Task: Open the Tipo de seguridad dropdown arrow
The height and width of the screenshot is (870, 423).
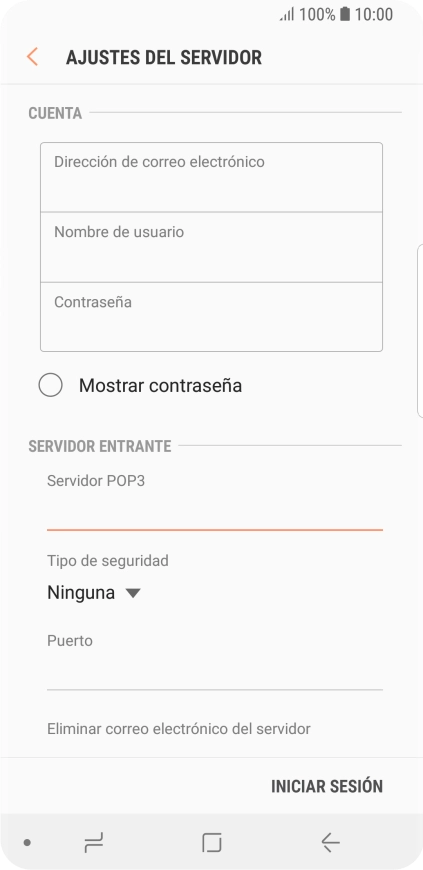Action: pyautogui.click(x=133, y=593)
